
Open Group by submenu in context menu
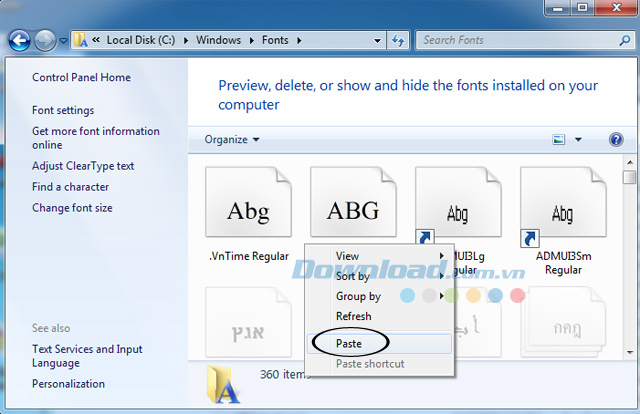pos(380,296)
